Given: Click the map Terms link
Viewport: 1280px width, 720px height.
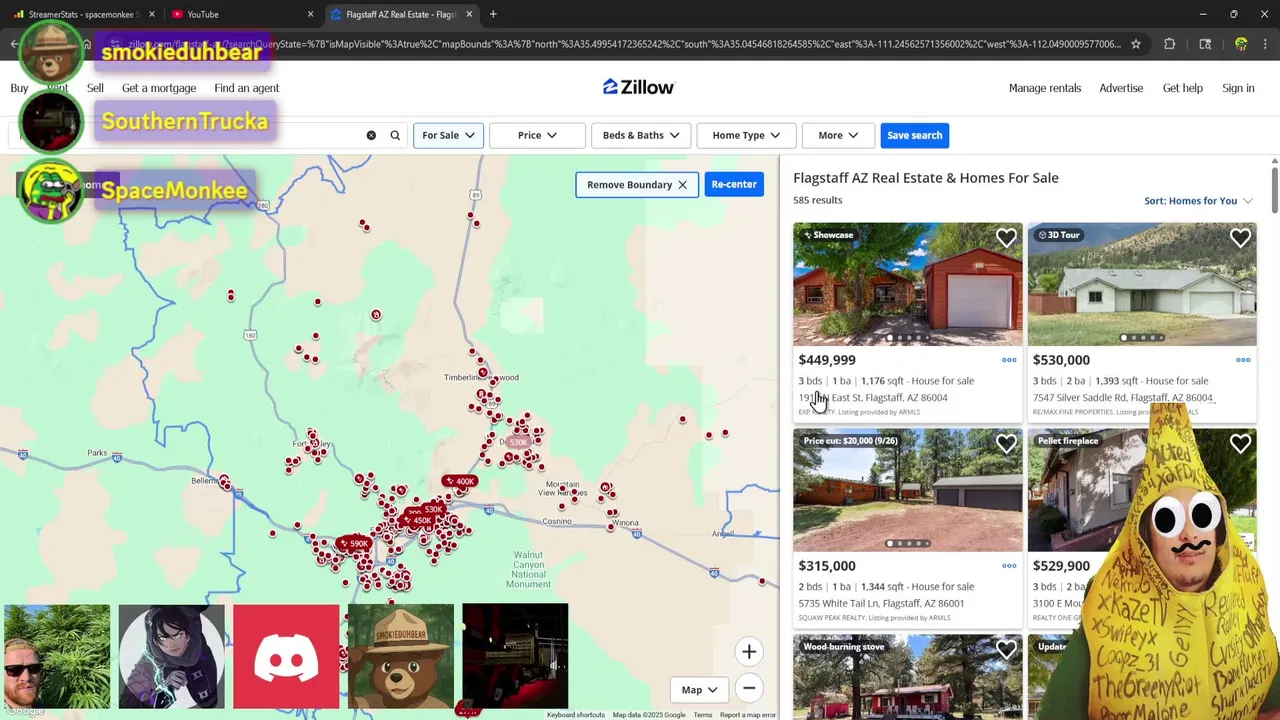Looking at the screenshot, I should tap(703, 715).
